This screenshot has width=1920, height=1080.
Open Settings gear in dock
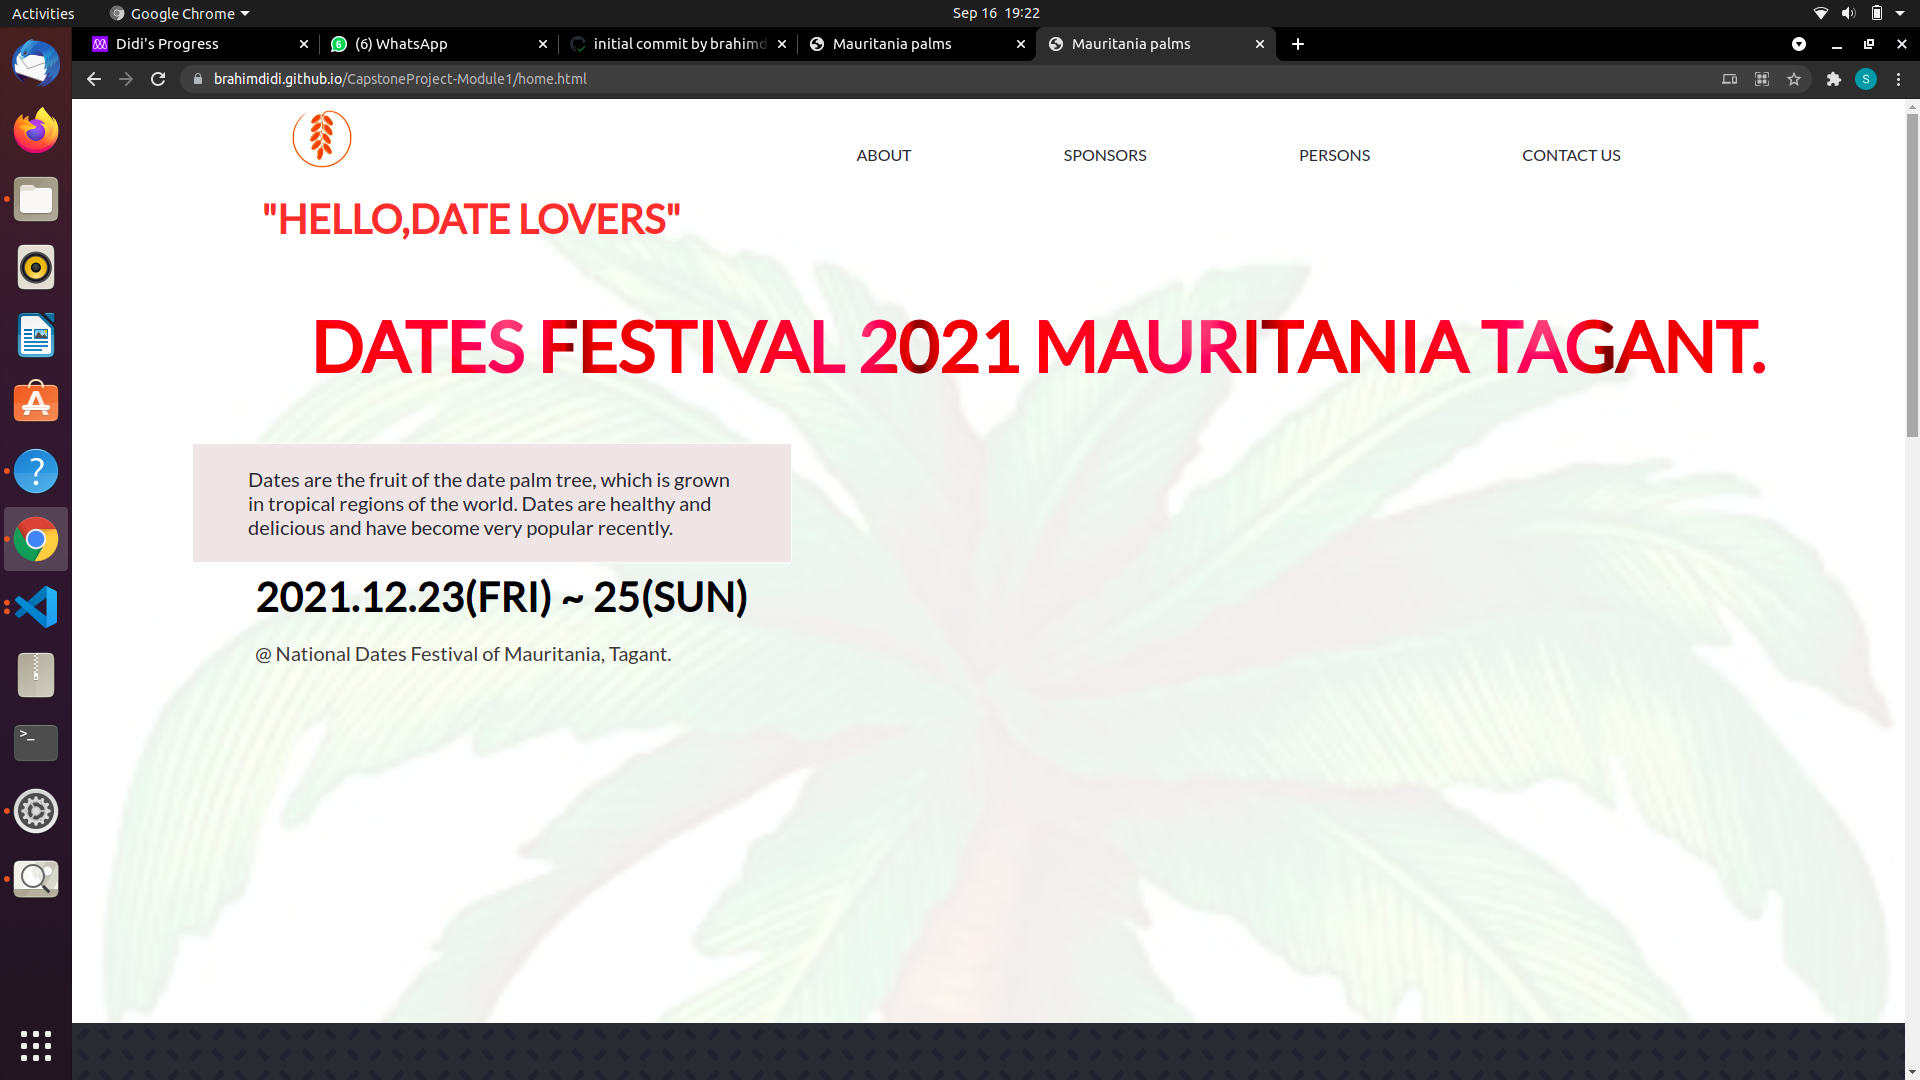point(36,811)
